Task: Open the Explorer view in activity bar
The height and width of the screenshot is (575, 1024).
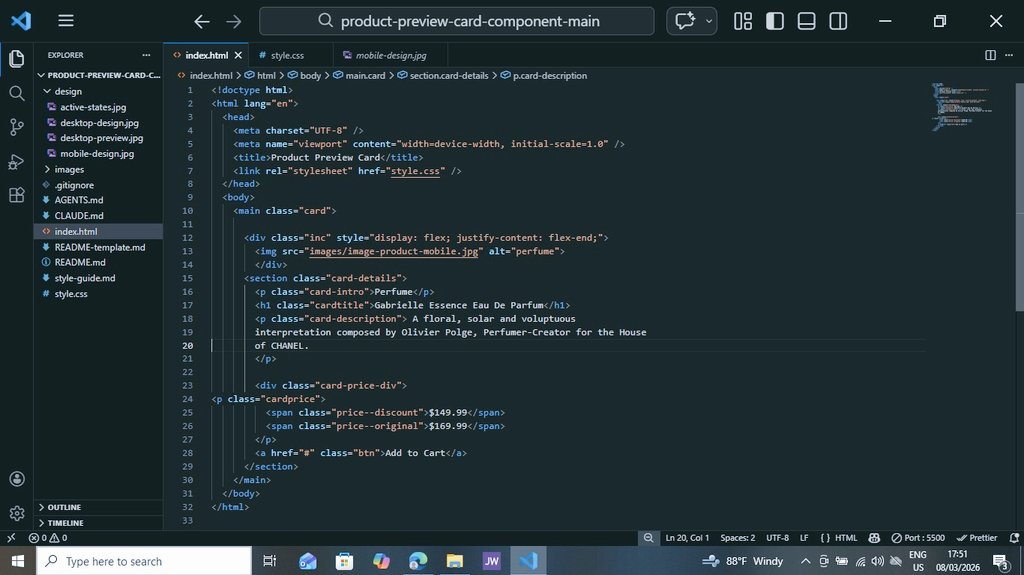Action: click(x=17, y=59)
